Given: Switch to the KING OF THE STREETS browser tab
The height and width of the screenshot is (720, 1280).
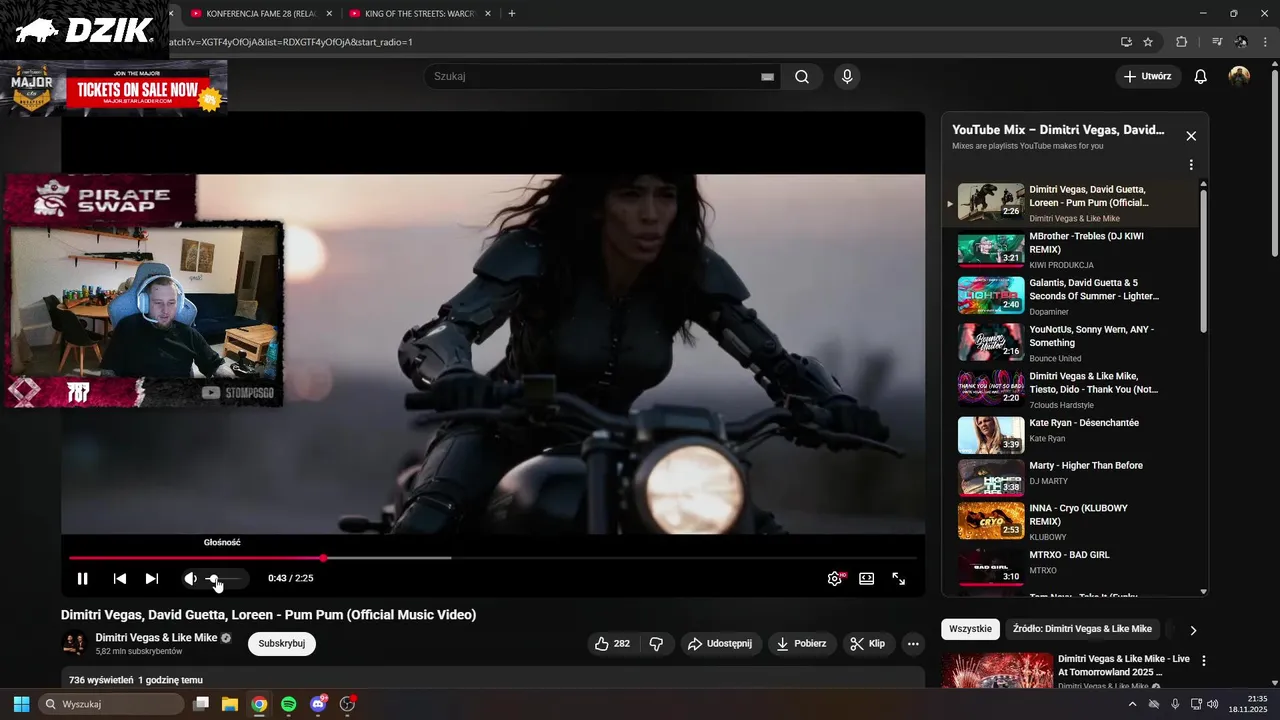Looking at the screenshot, I should (422, 14).
